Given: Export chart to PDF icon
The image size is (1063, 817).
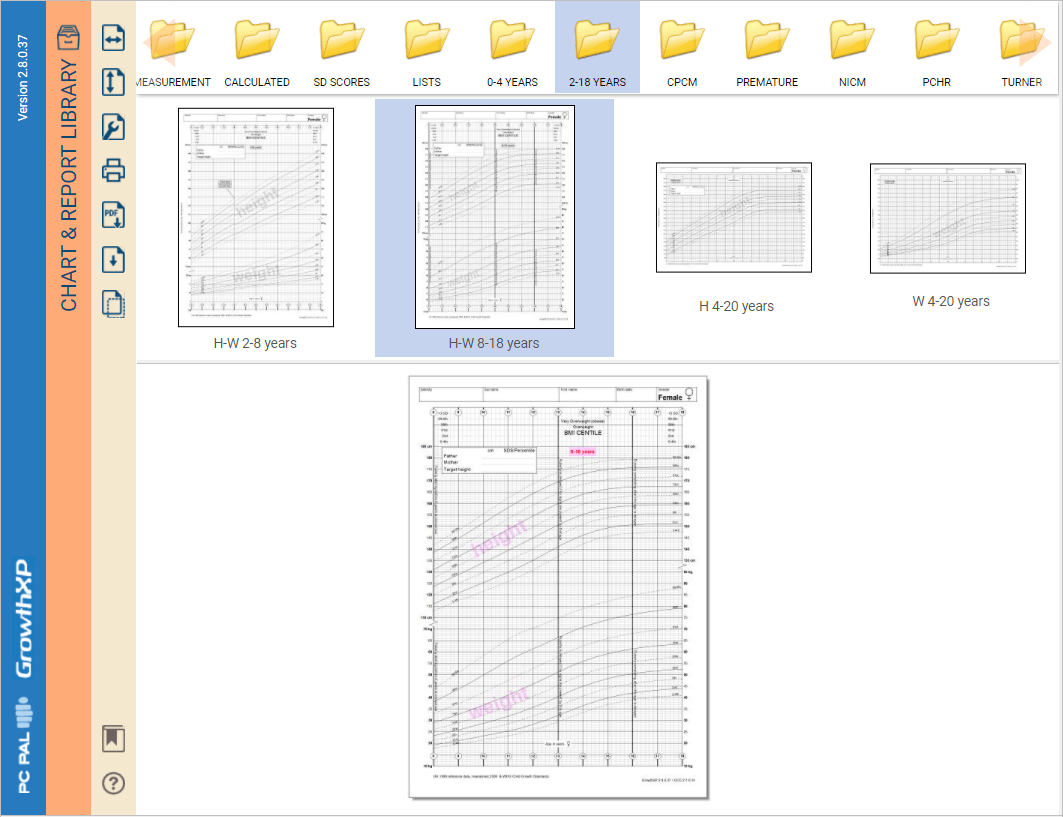Looking at the screenshot, I should [x=113, y=215].
